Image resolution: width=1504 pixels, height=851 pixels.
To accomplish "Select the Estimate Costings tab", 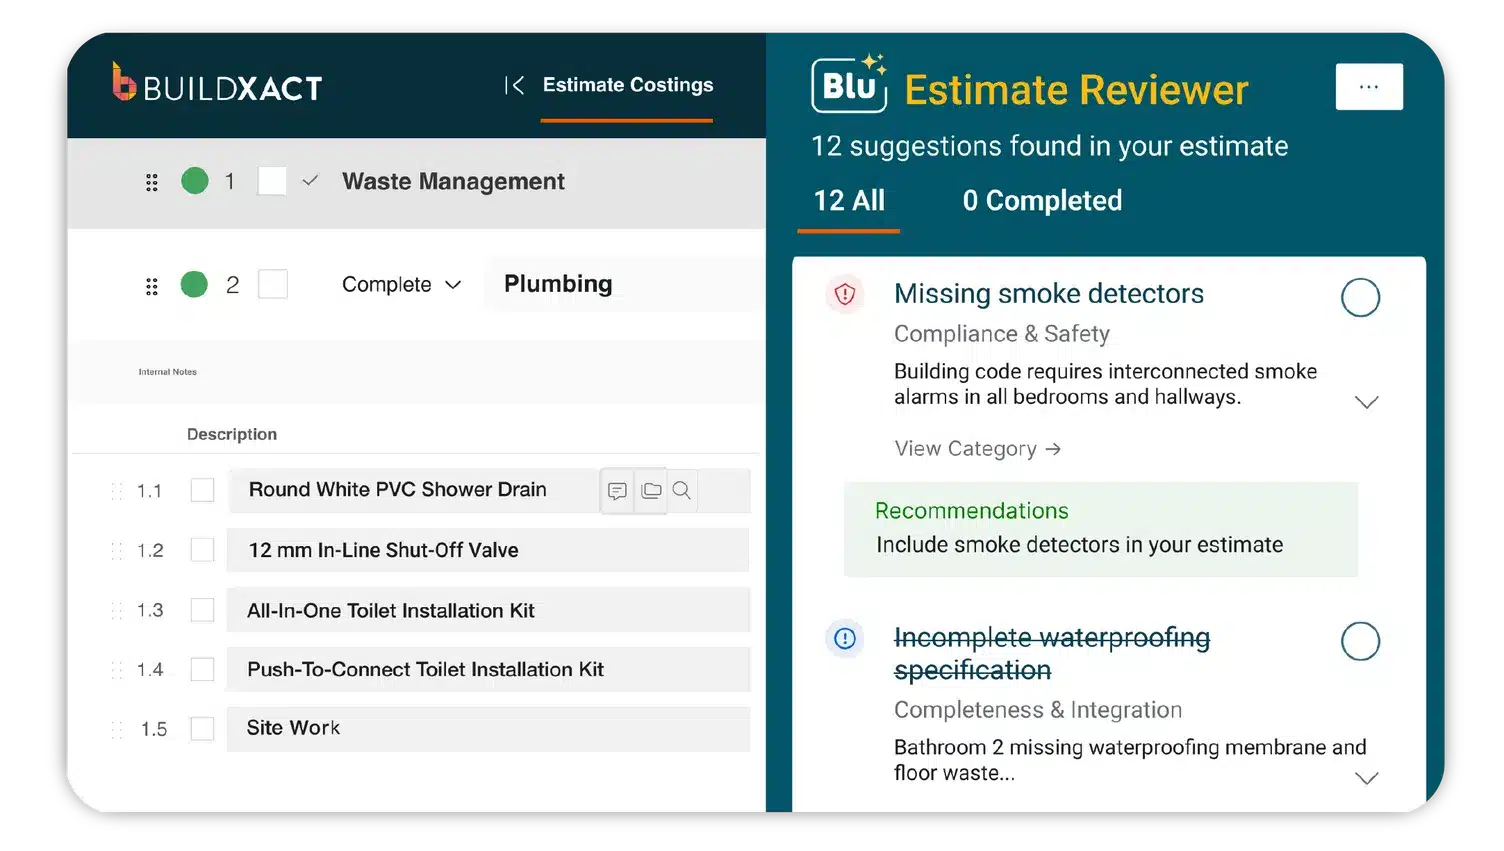I will point(627,86).
